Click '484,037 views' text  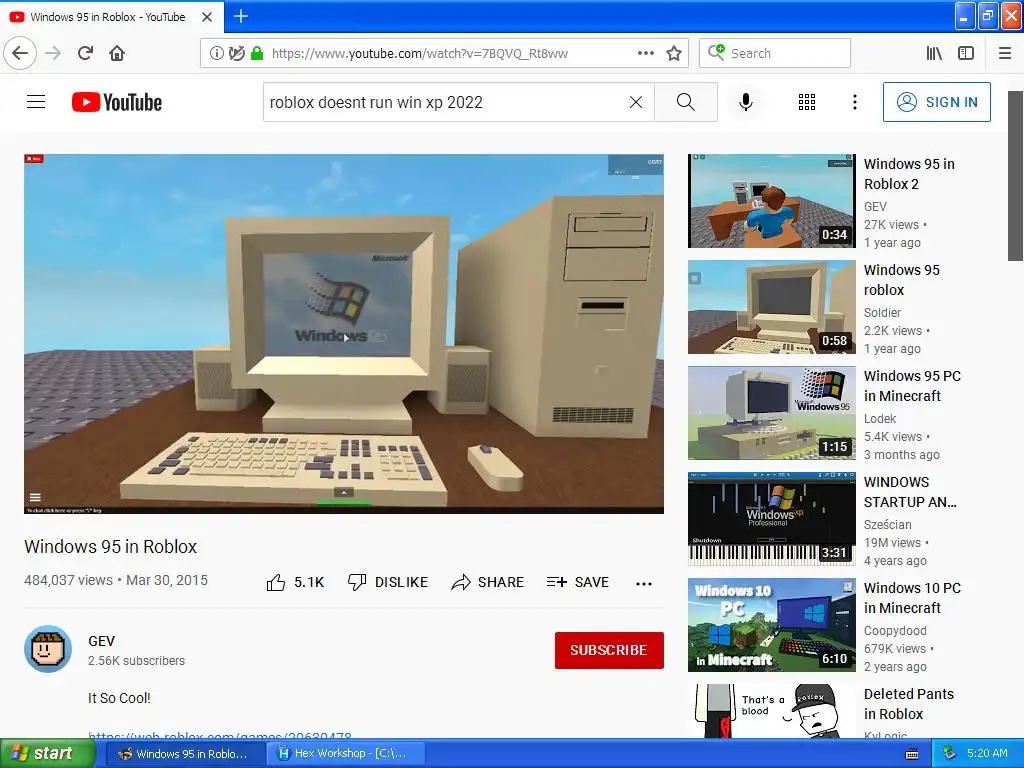click(68, 580)
